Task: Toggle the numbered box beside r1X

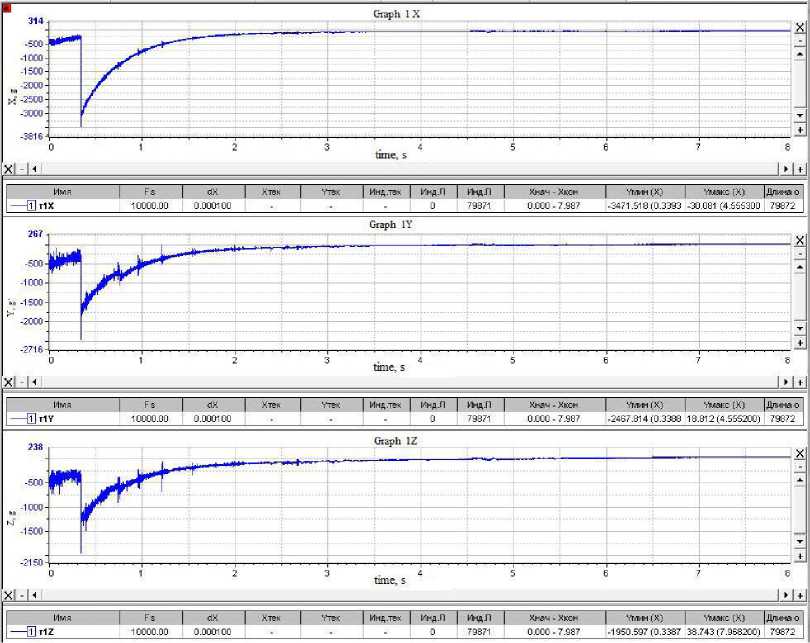Action: click(31, 206)
